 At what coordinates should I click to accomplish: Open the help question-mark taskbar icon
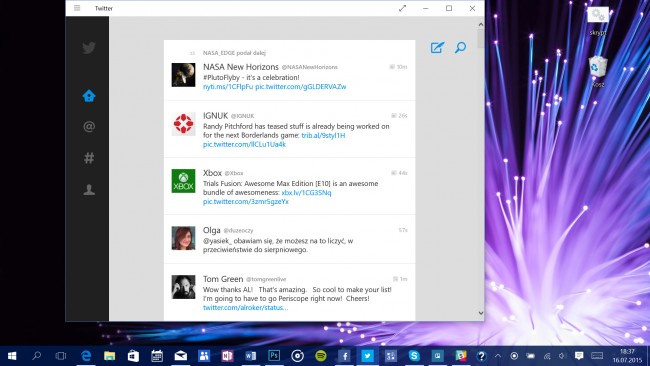481,356
